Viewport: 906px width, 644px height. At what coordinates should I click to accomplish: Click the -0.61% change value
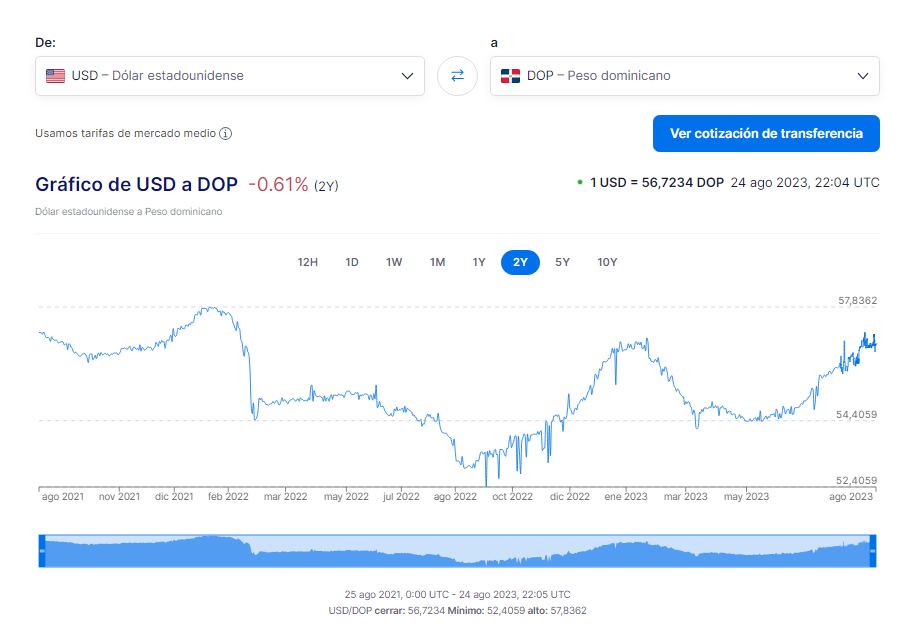[279, 184]
